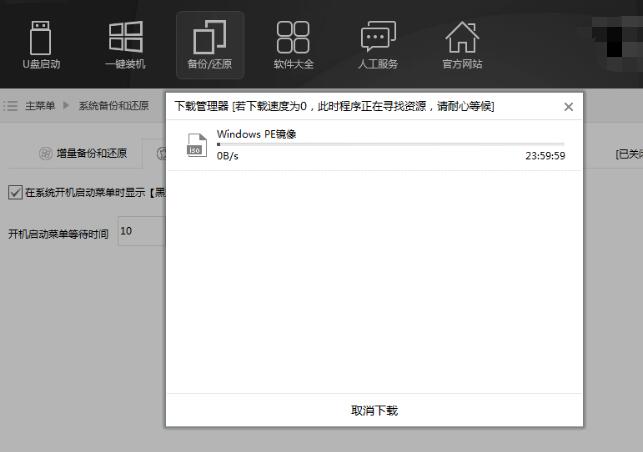Click the Windows PE镜像 download progress bar
The image size is (643, 452).
[x=390, y=145]
